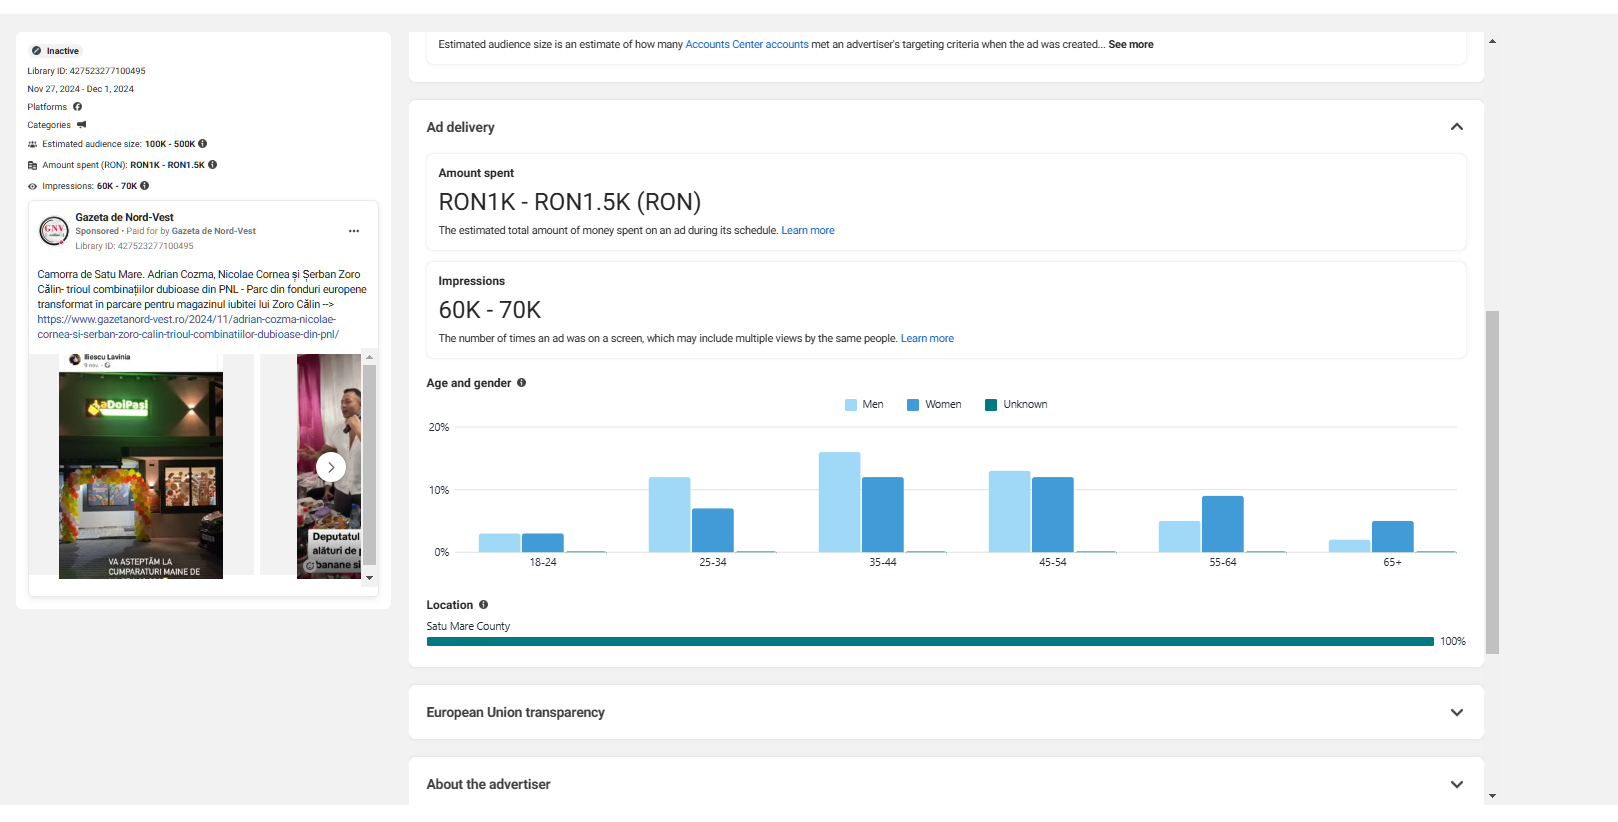Collapse the Ad delivery section
1618x822 pixels.
click(1456, 127)
